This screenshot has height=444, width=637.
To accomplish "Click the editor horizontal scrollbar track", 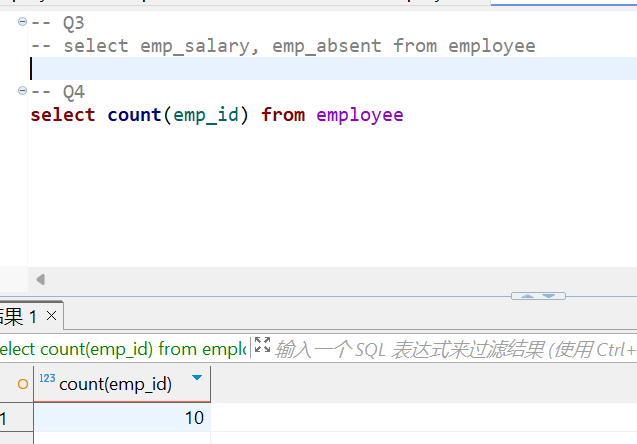I will 300,279.
